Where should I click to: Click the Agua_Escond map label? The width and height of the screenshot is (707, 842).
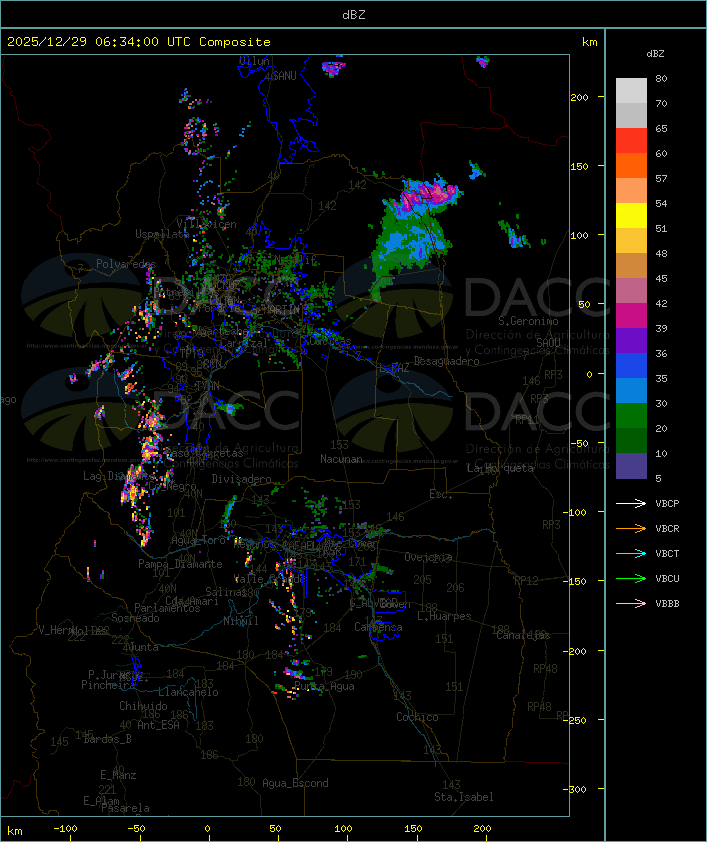[x=295, y=783]
